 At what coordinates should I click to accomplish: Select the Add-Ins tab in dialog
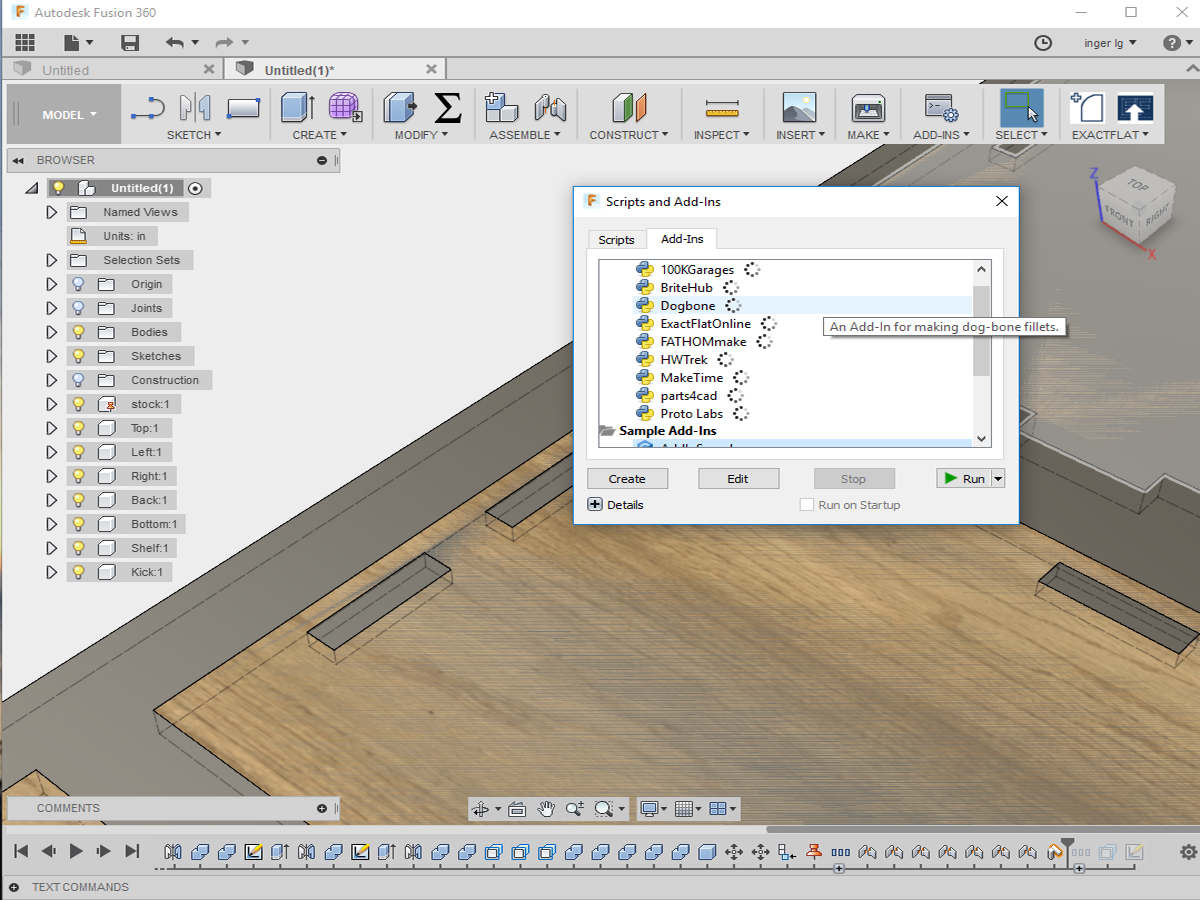tap(682, 239)
